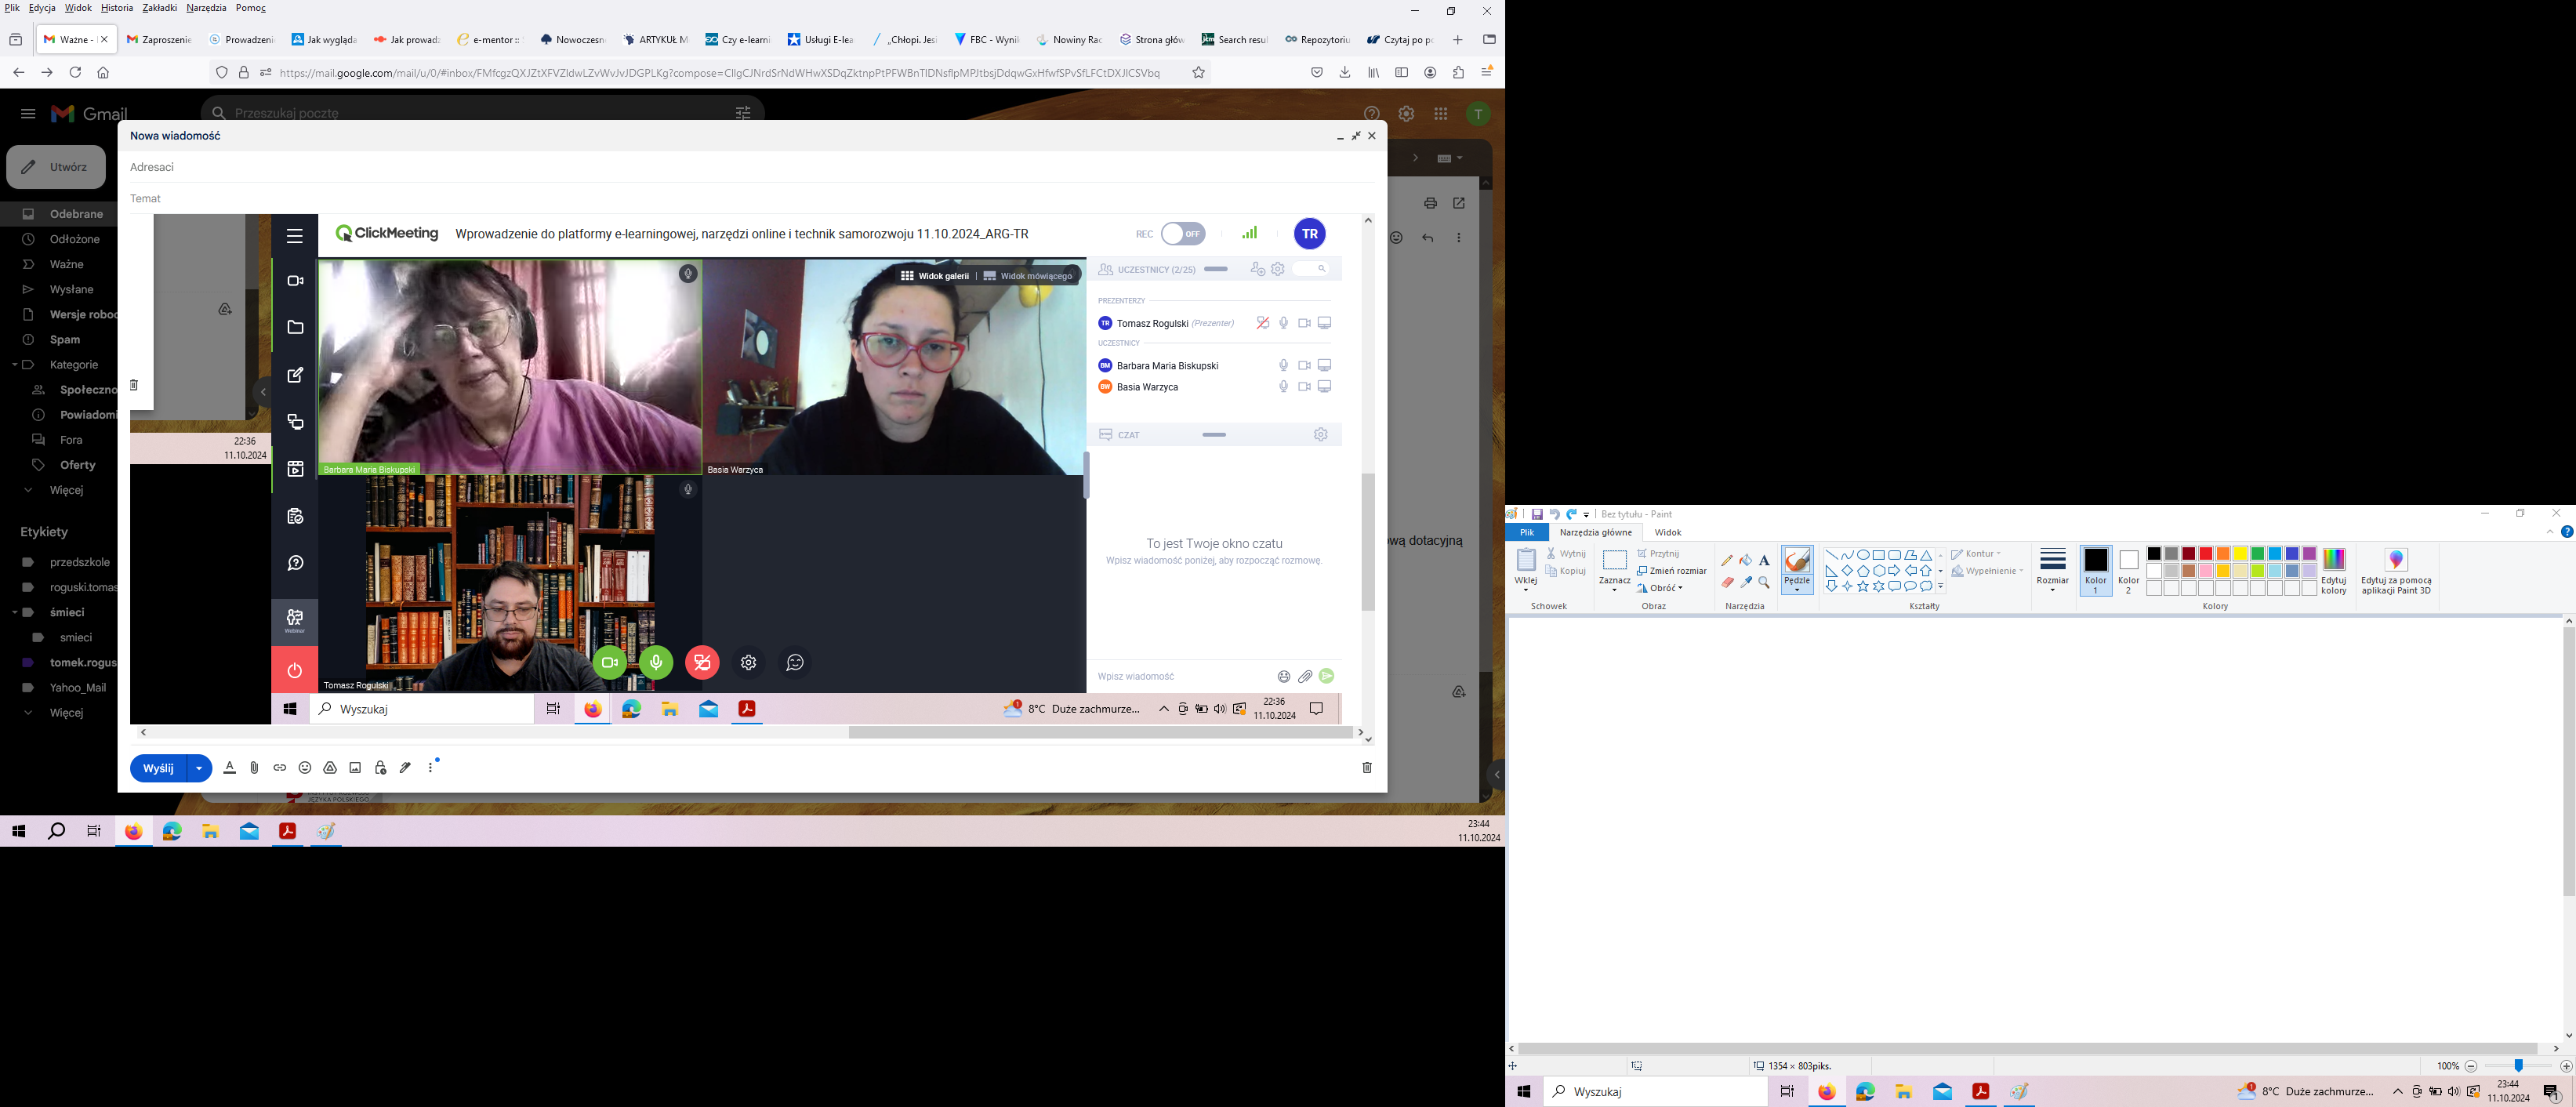Switch to the Widok tab in Paint
The width and height of the screenshot is (2576, 1107).
[x=1667, y=532]
